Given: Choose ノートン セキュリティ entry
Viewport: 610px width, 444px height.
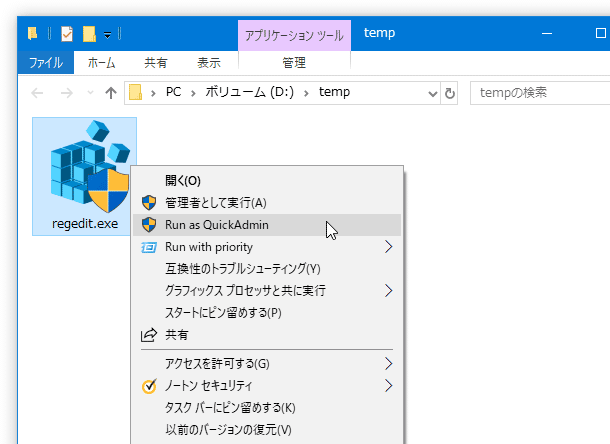Looking at the screenshot, I should pos(267,386).
